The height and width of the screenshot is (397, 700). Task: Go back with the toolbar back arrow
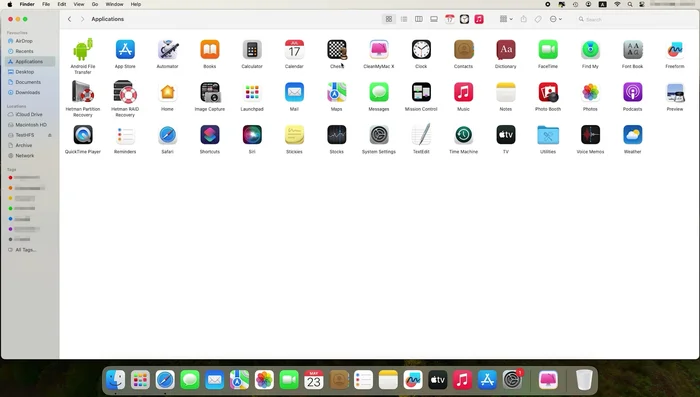point(70,19)
